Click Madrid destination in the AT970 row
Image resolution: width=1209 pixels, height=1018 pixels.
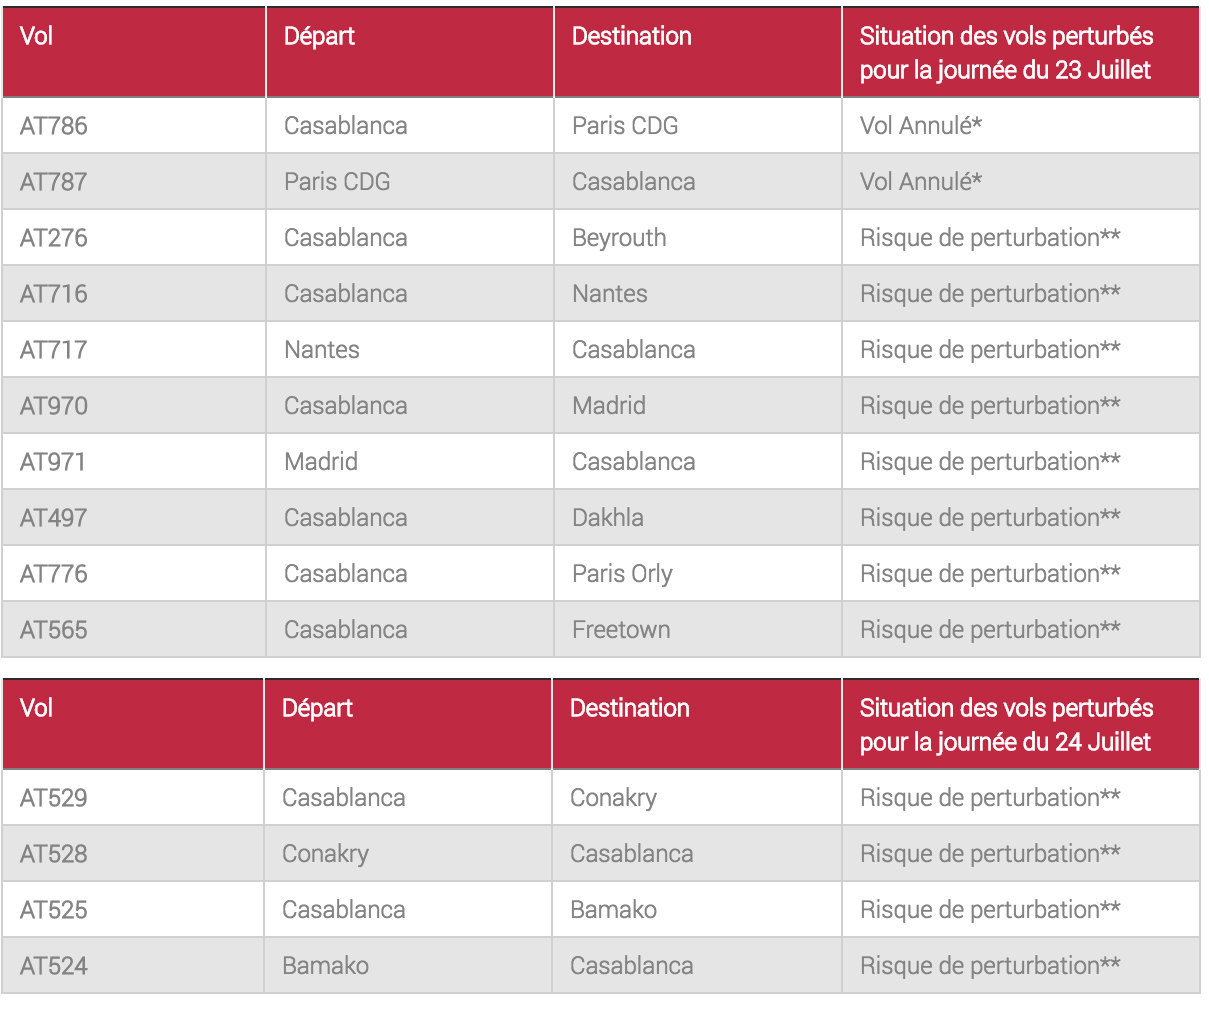[x=608, y=406]
